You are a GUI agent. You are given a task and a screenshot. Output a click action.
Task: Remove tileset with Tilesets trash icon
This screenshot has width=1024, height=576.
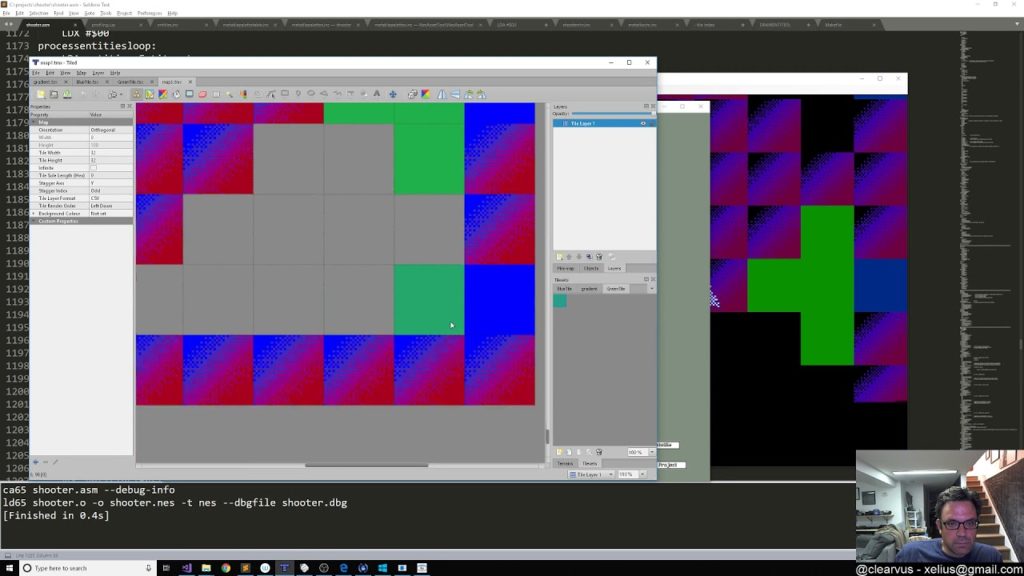point(599,452)
